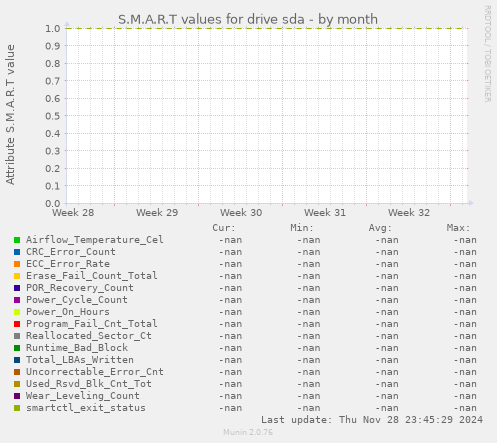Select the Runtime_Bad_Block legend label
Screen dimensions: 497x443
(77, 348)
